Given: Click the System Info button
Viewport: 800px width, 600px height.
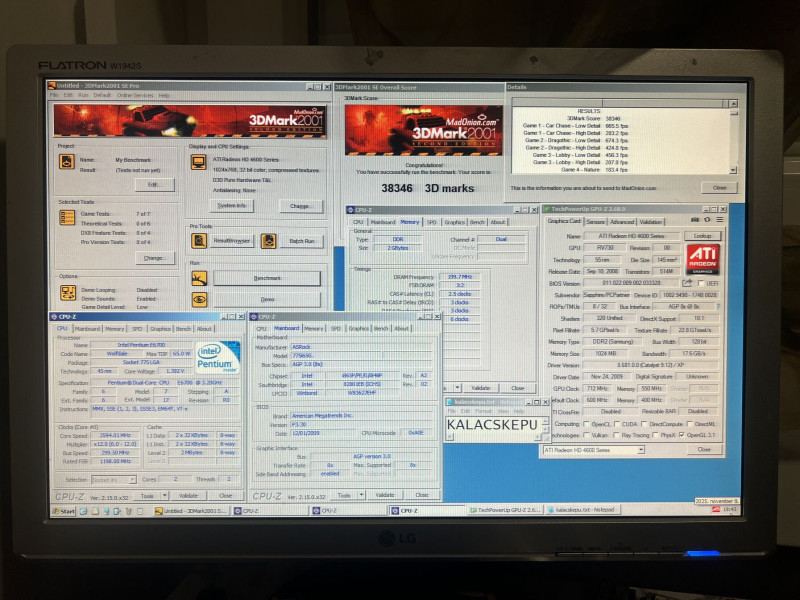Looking at the screenshot, I should coord(232,205).
